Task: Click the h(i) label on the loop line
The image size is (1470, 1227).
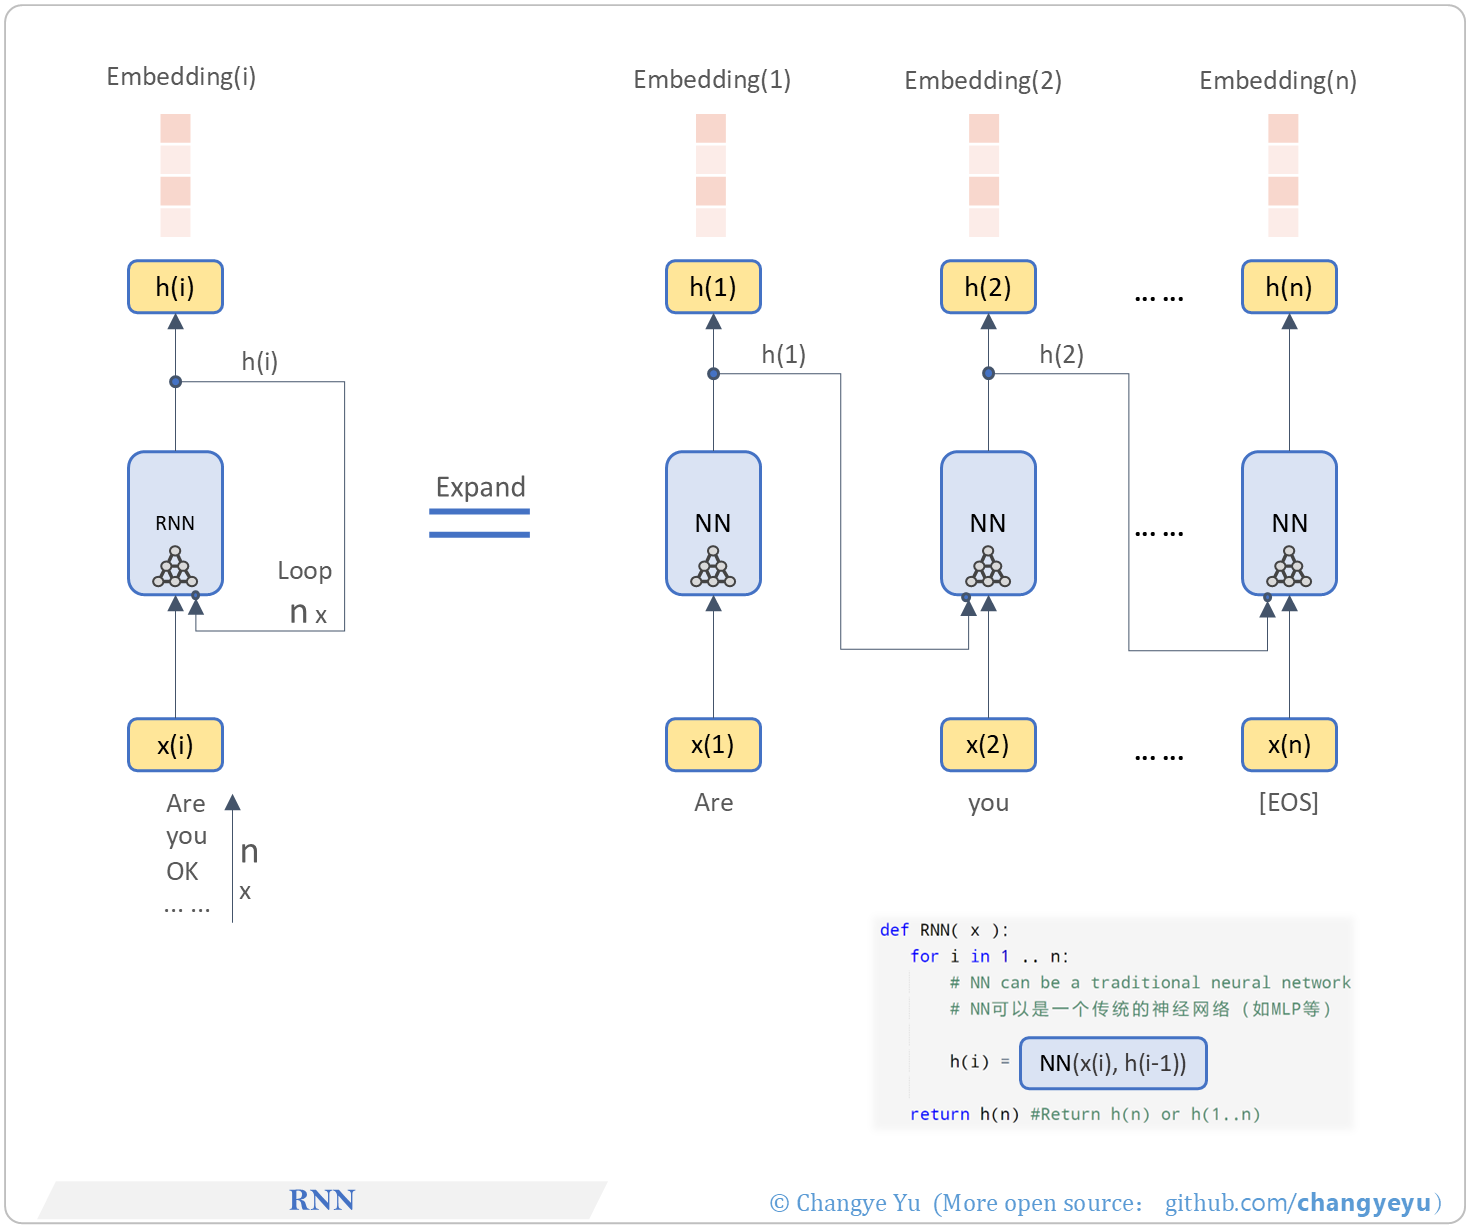Action: coord(259,361)
